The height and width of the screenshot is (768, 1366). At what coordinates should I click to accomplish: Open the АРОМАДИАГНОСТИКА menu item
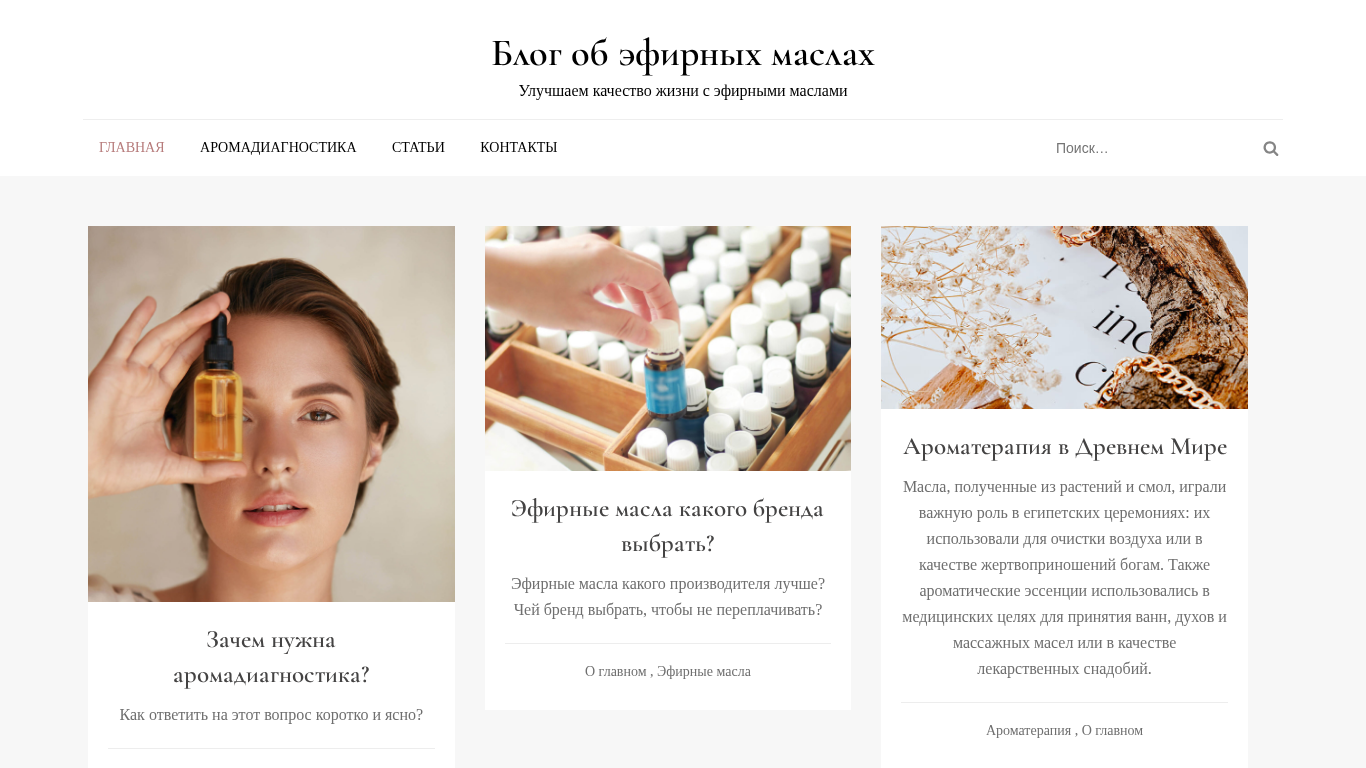pyautogui.click(x=278, y=147)
